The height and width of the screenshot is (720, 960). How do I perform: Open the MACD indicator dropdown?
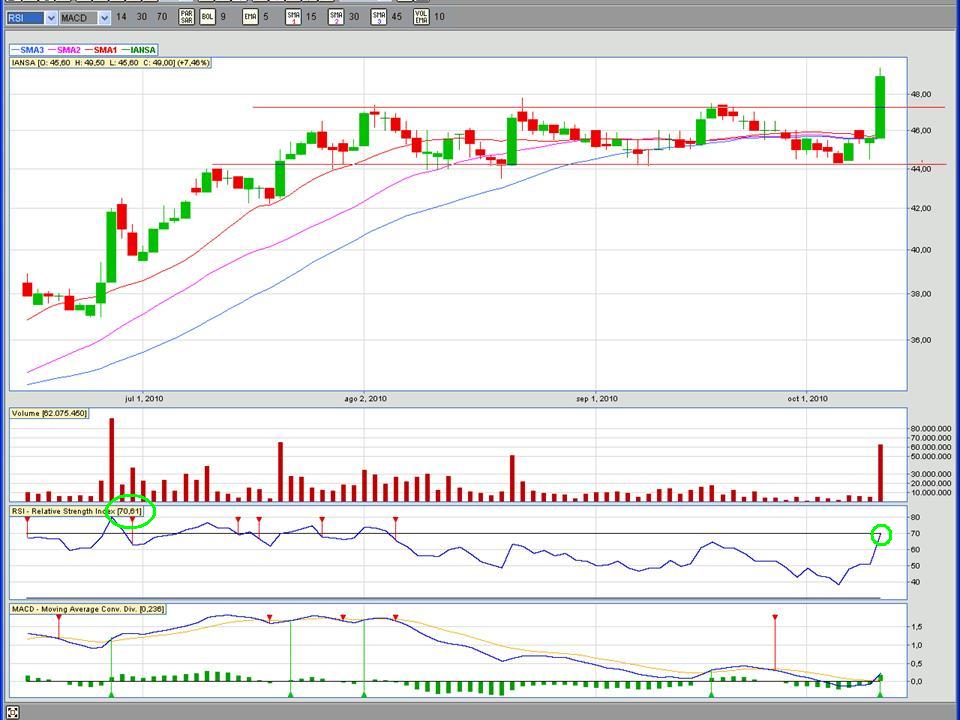[104, 18]
